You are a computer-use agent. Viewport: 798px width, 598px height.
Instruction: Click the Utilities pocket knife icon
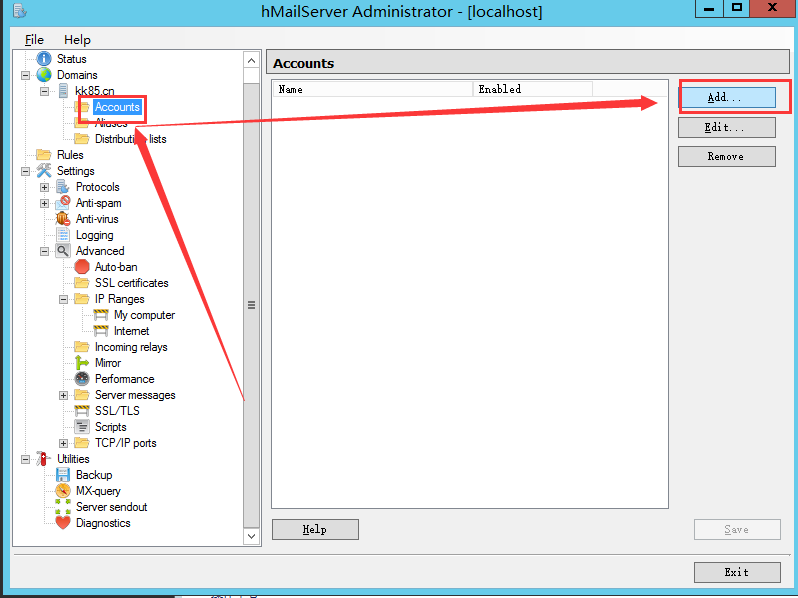point(44,459)
